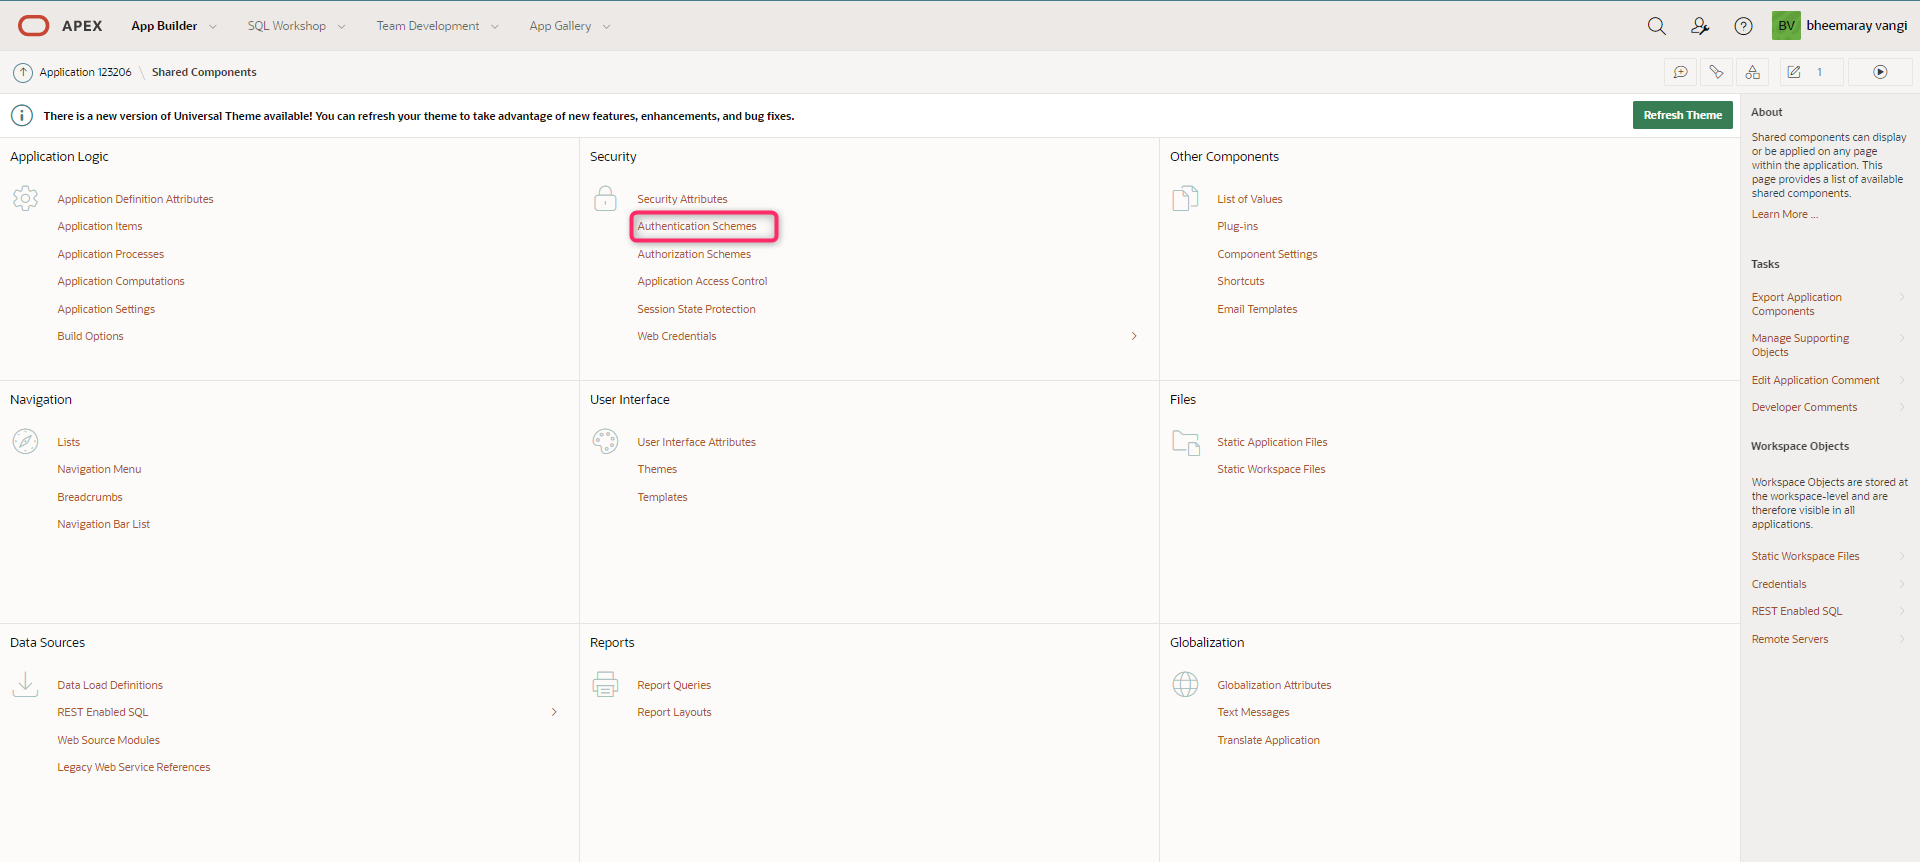Image resolution: width=1920 pixels, height=862 pixels.
Task: Click the Application Logic gear icon
Action: click(x=25, y=198)
